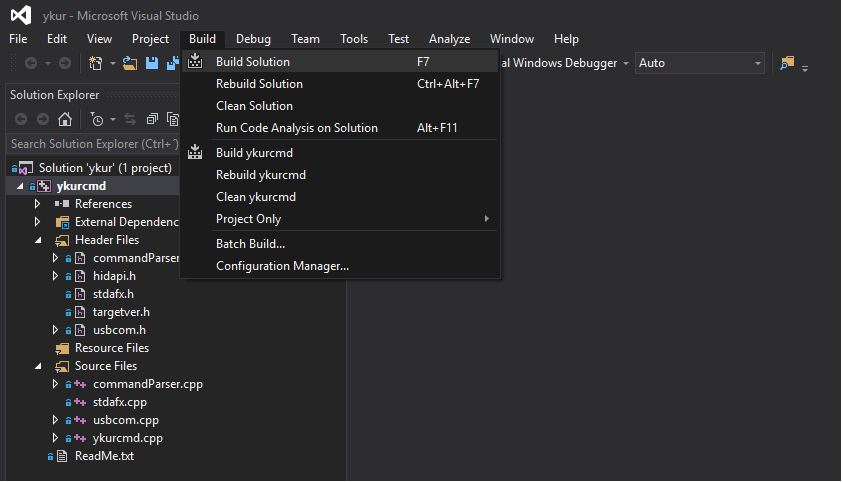Click the Visual Studio logo icon
Image resolution: width=843 pixels, height=482 pixels.
click(x=21, y=16)
